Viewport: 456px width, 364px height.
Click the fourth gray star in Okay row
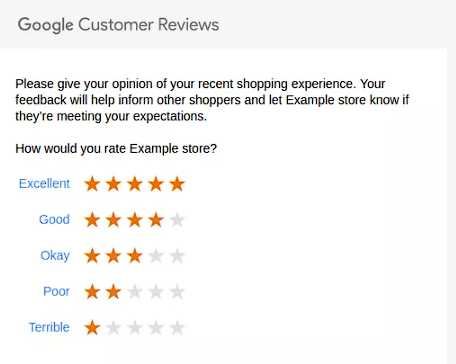click(x=156, y=256)
